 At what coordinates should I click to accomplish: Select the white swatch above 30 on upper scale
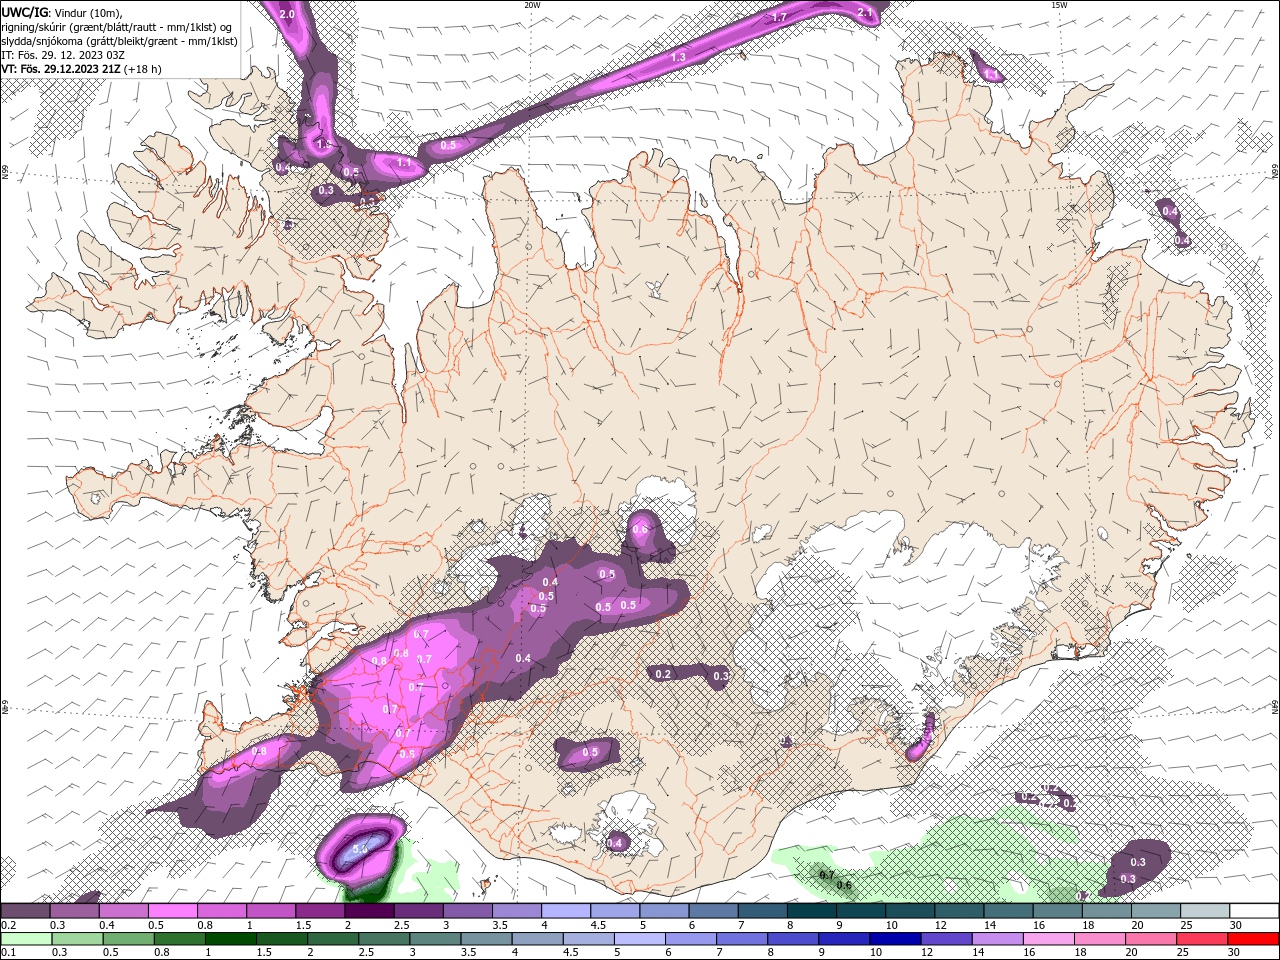pyautogui.click(x=1254, y=910)
